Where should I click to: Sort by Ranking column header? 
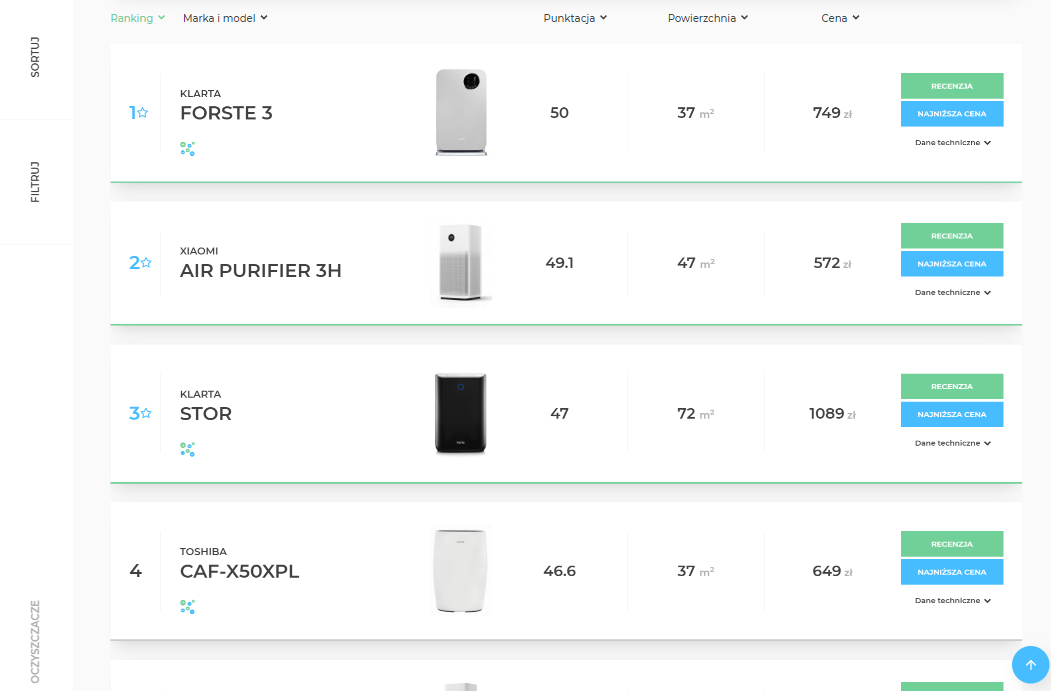pos(137,18)
